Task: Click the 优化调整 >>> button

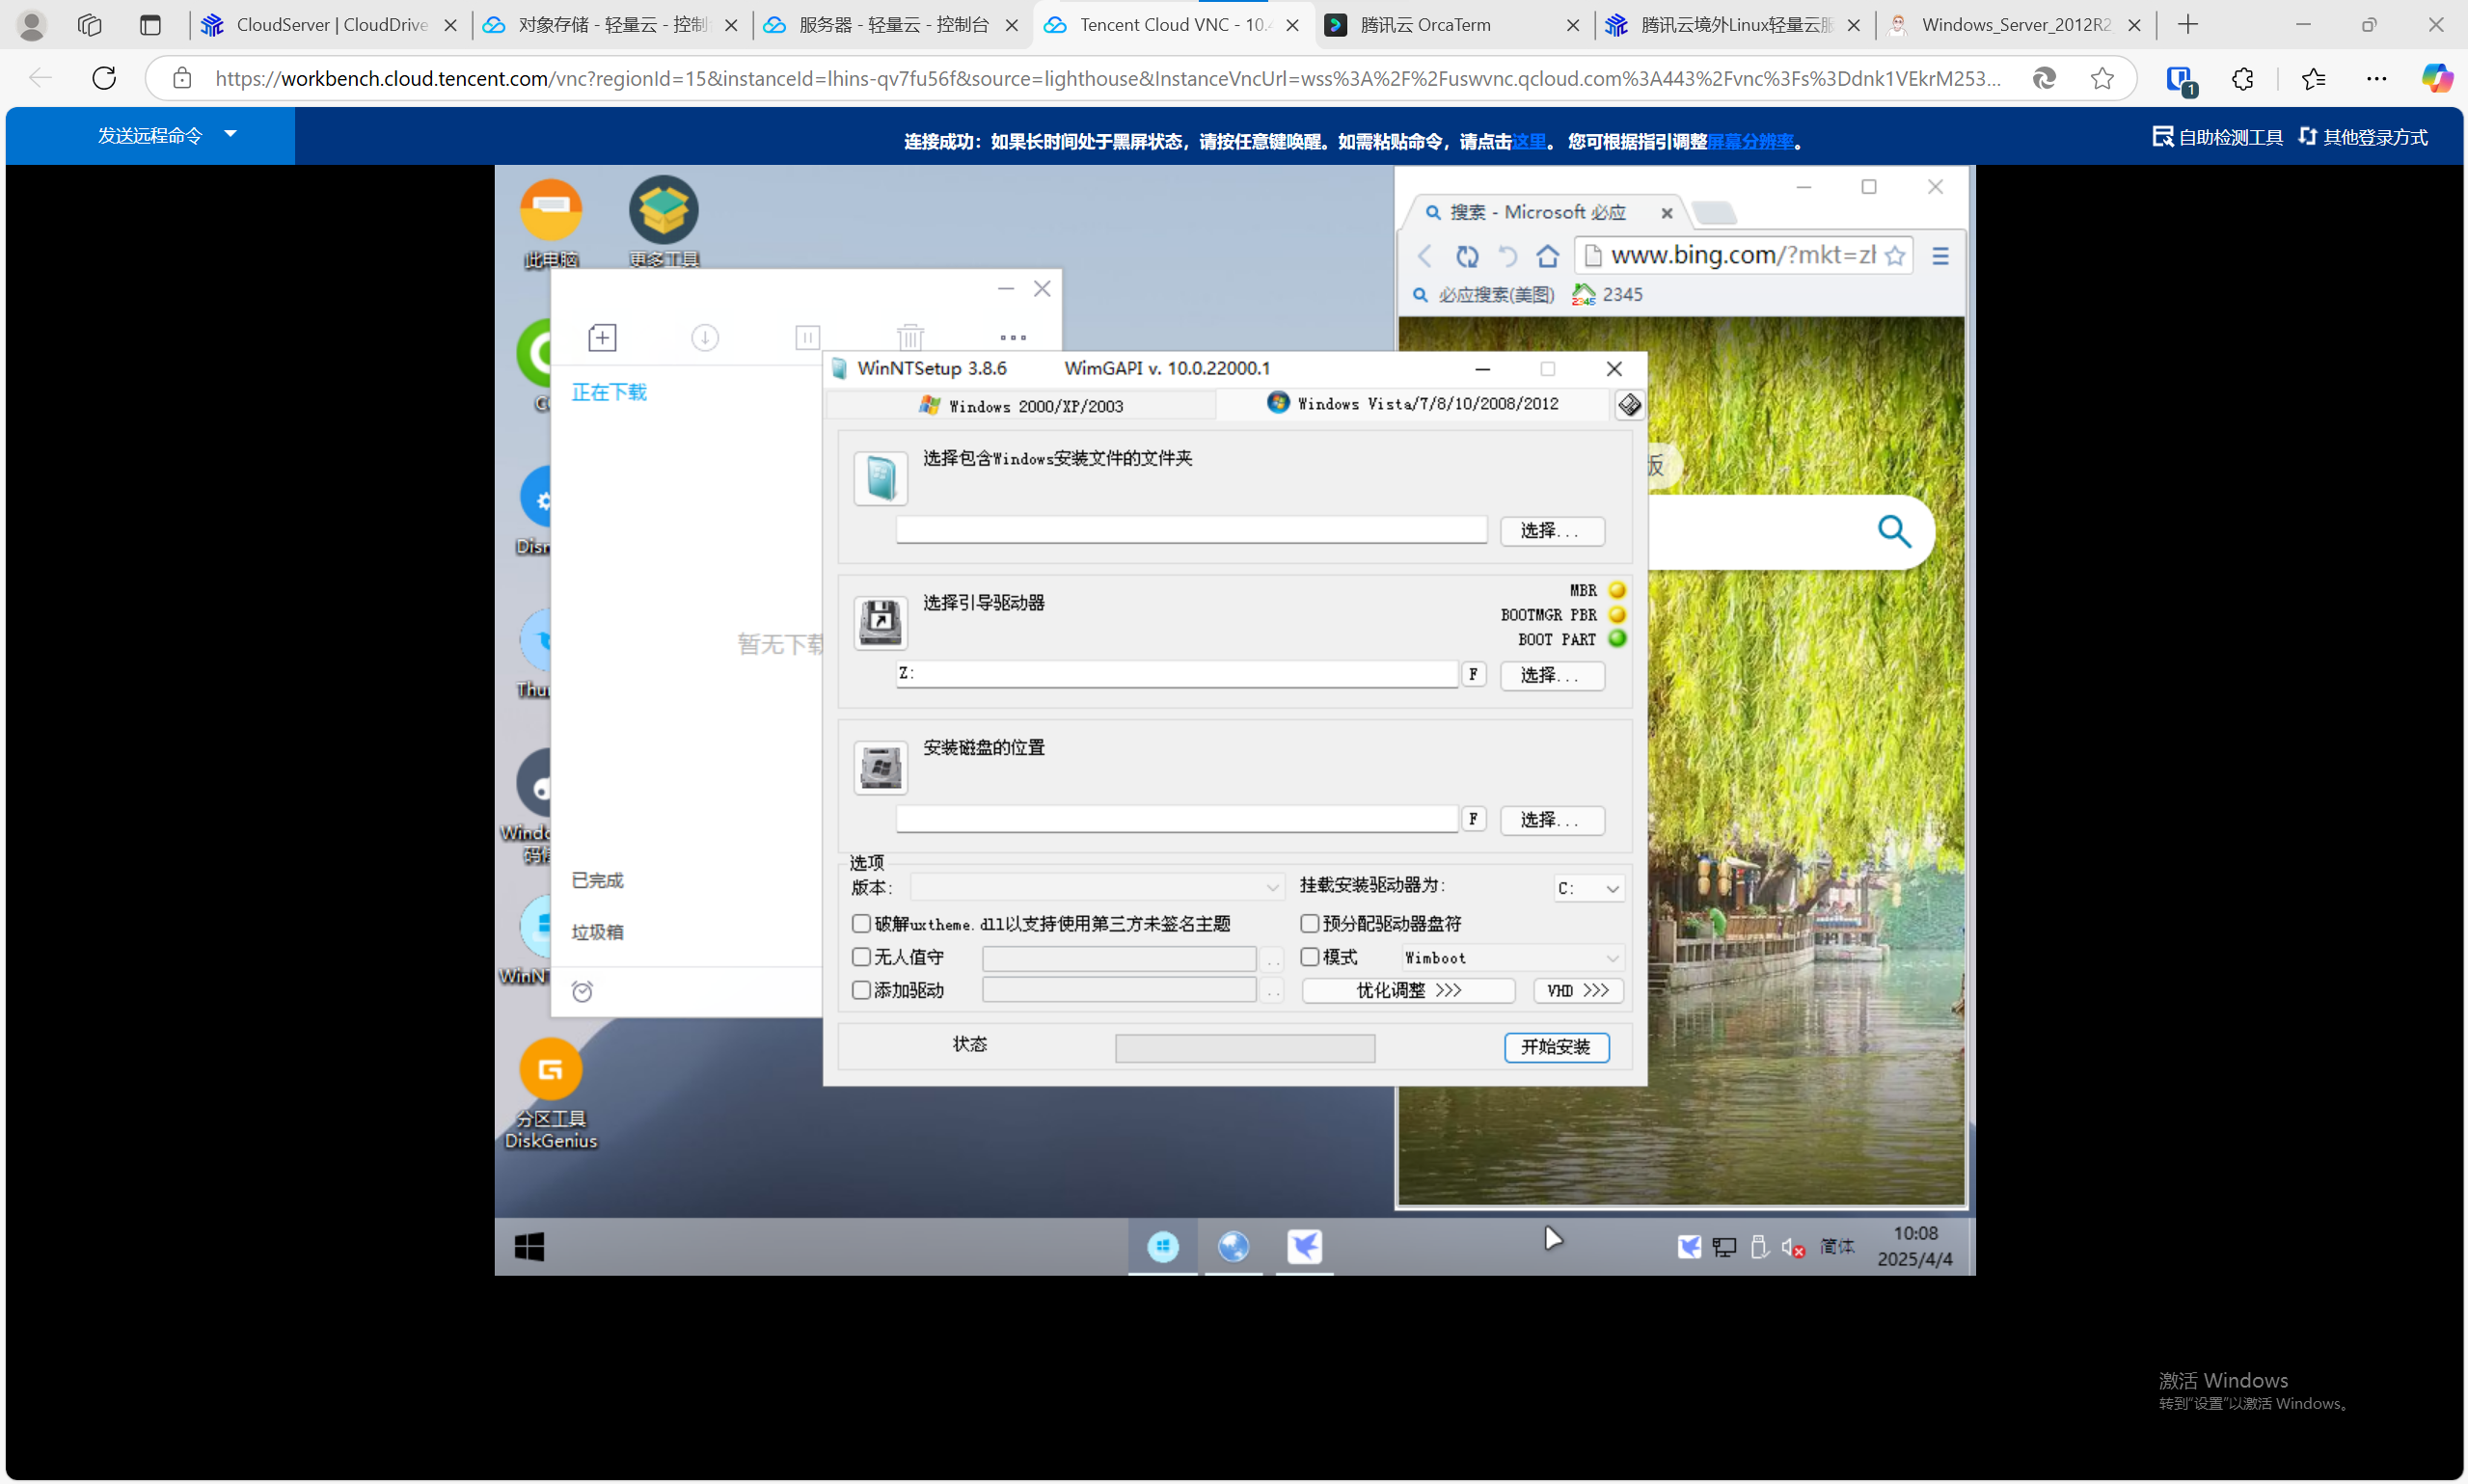Action: pyautogui.click(x=1407, y=990)
